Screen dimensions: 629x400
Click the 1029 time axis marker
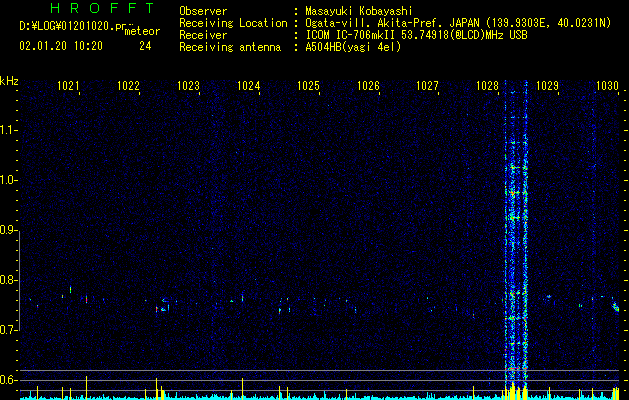(x=547, y=85)
